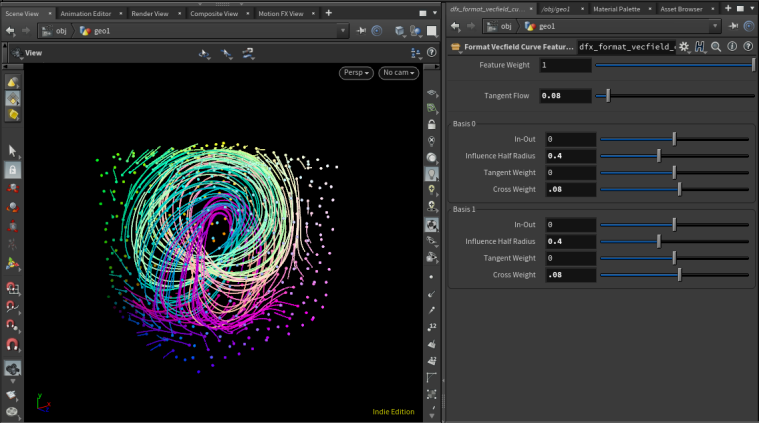Open the No cam camera dropdown
This screenshot has height=423, width=759.
click(x=398, y=73)
